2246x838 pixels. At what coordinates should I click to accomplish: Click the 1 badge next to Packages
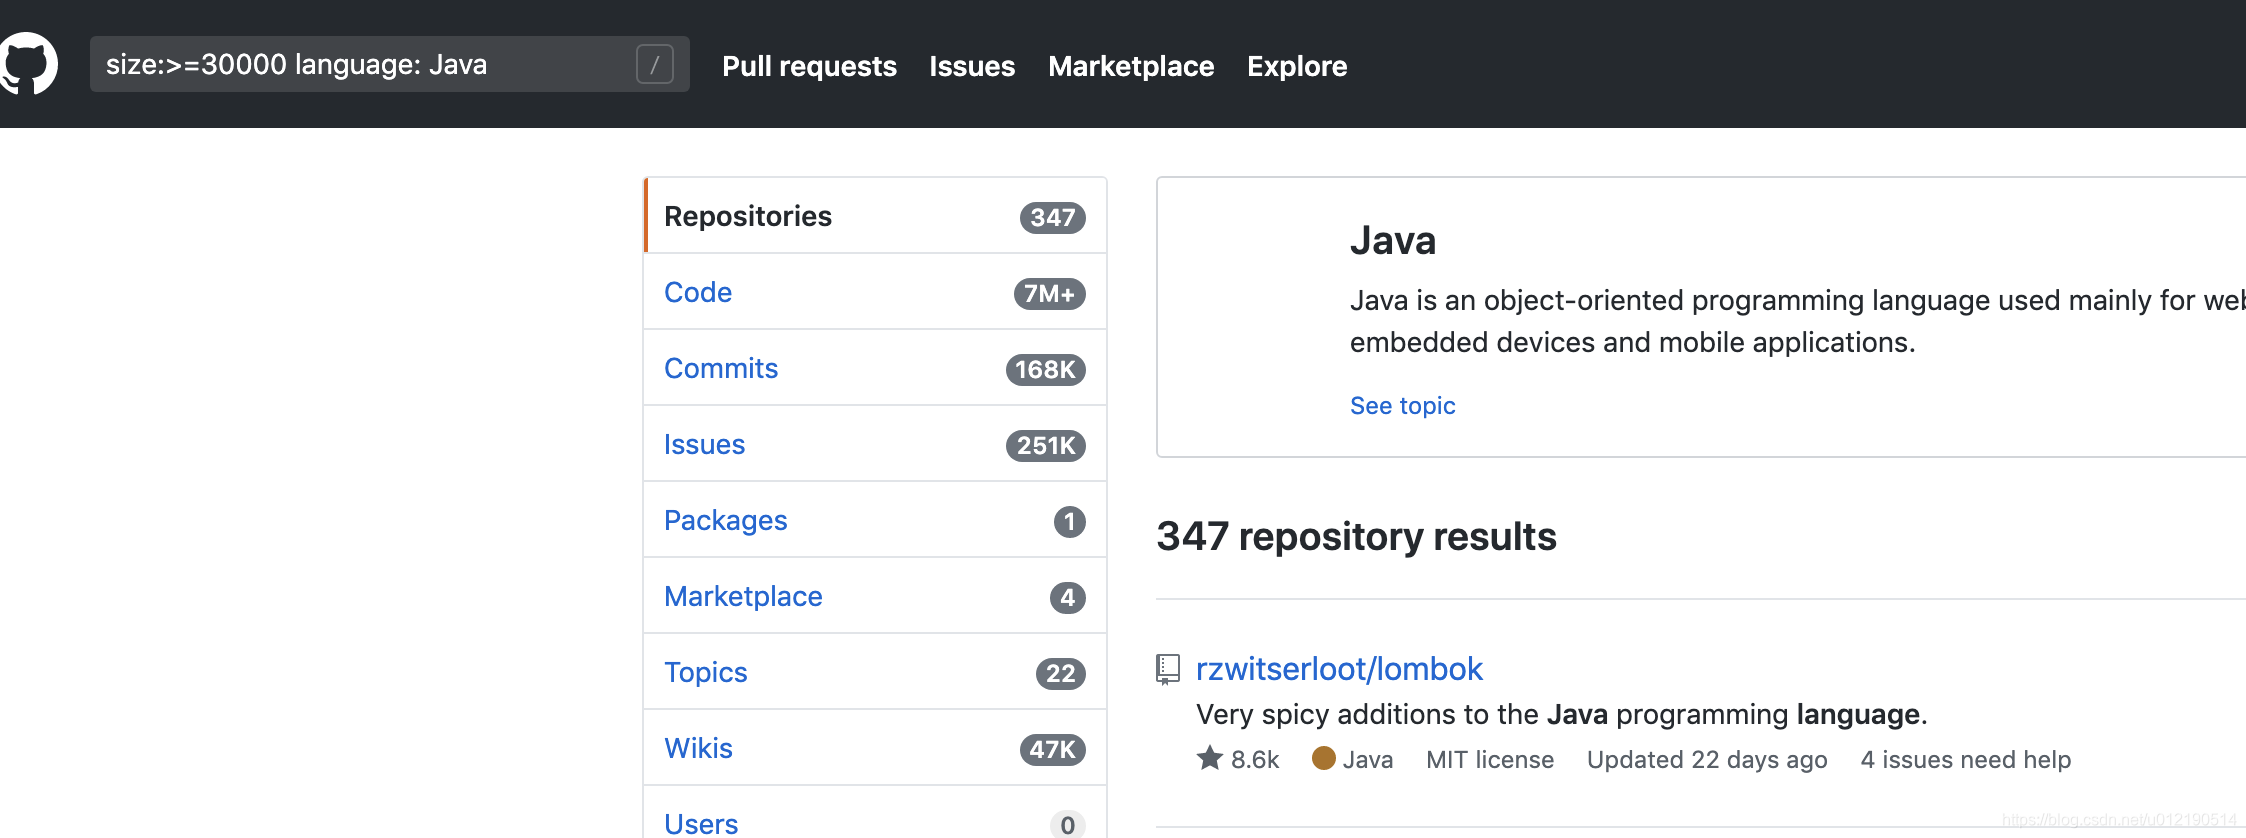tap(1069, 521)
